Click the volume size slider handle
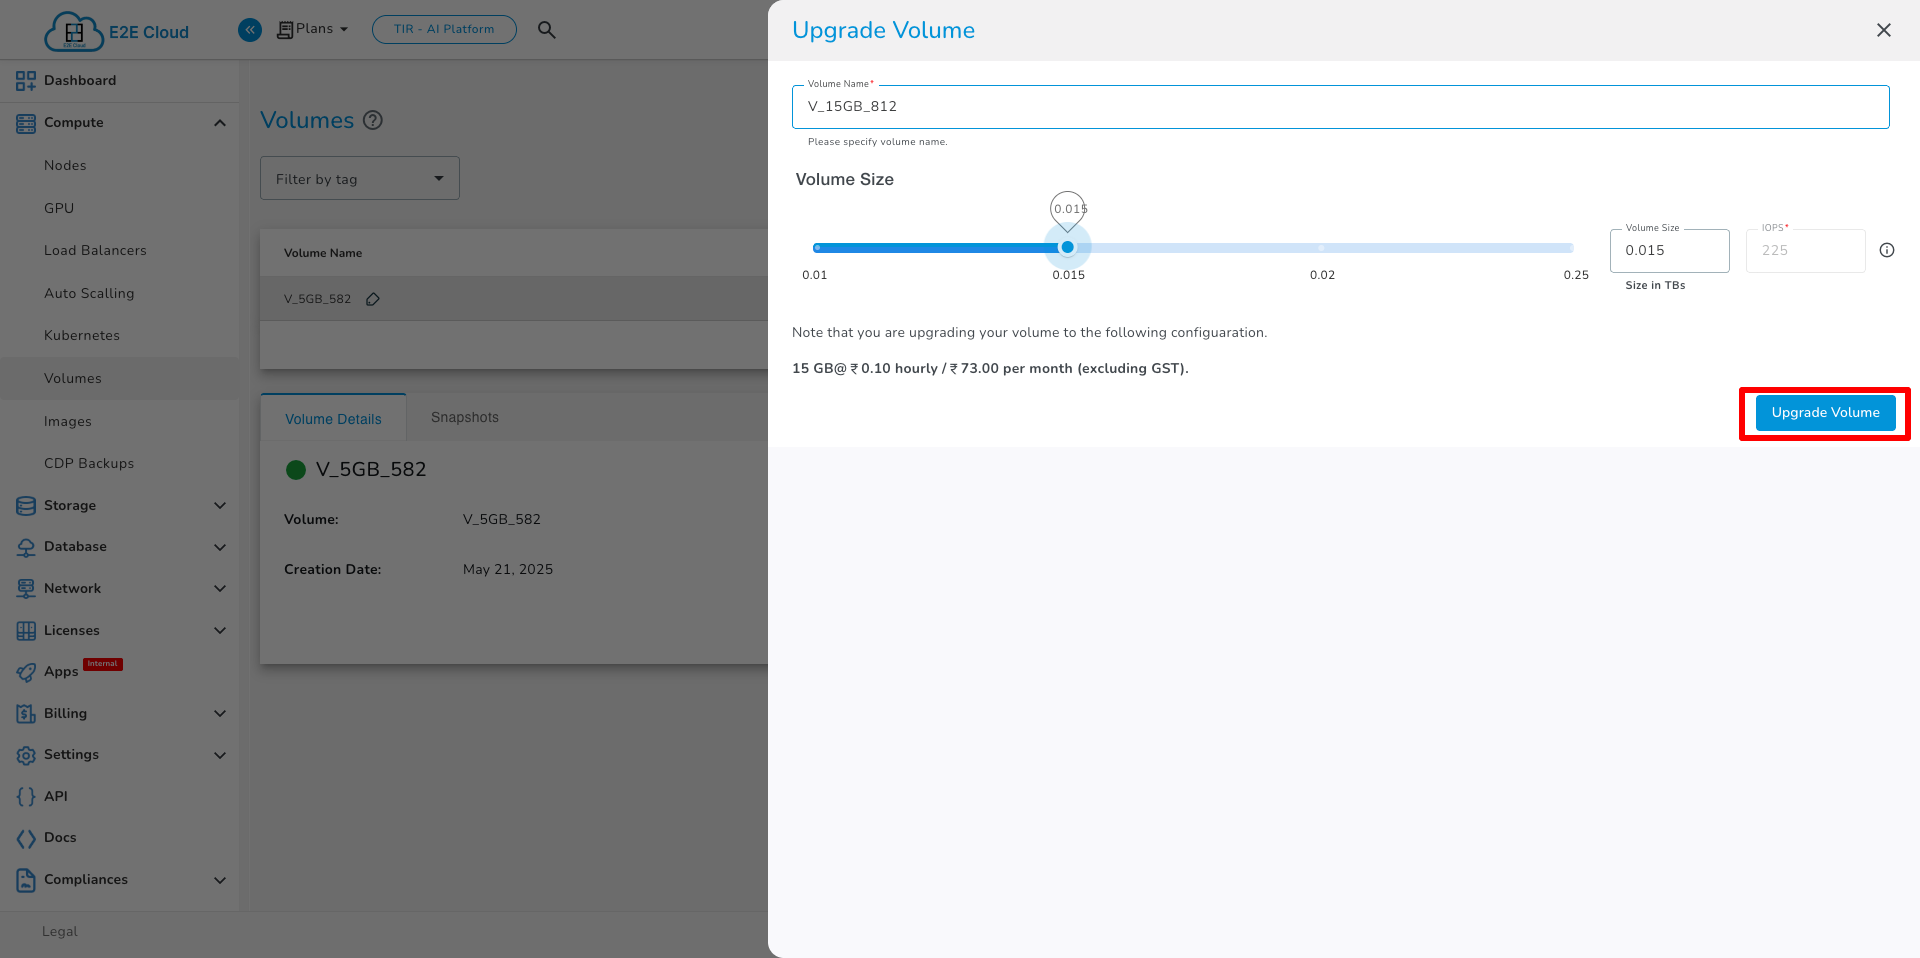1920x958 pixels. [1067, 247]
